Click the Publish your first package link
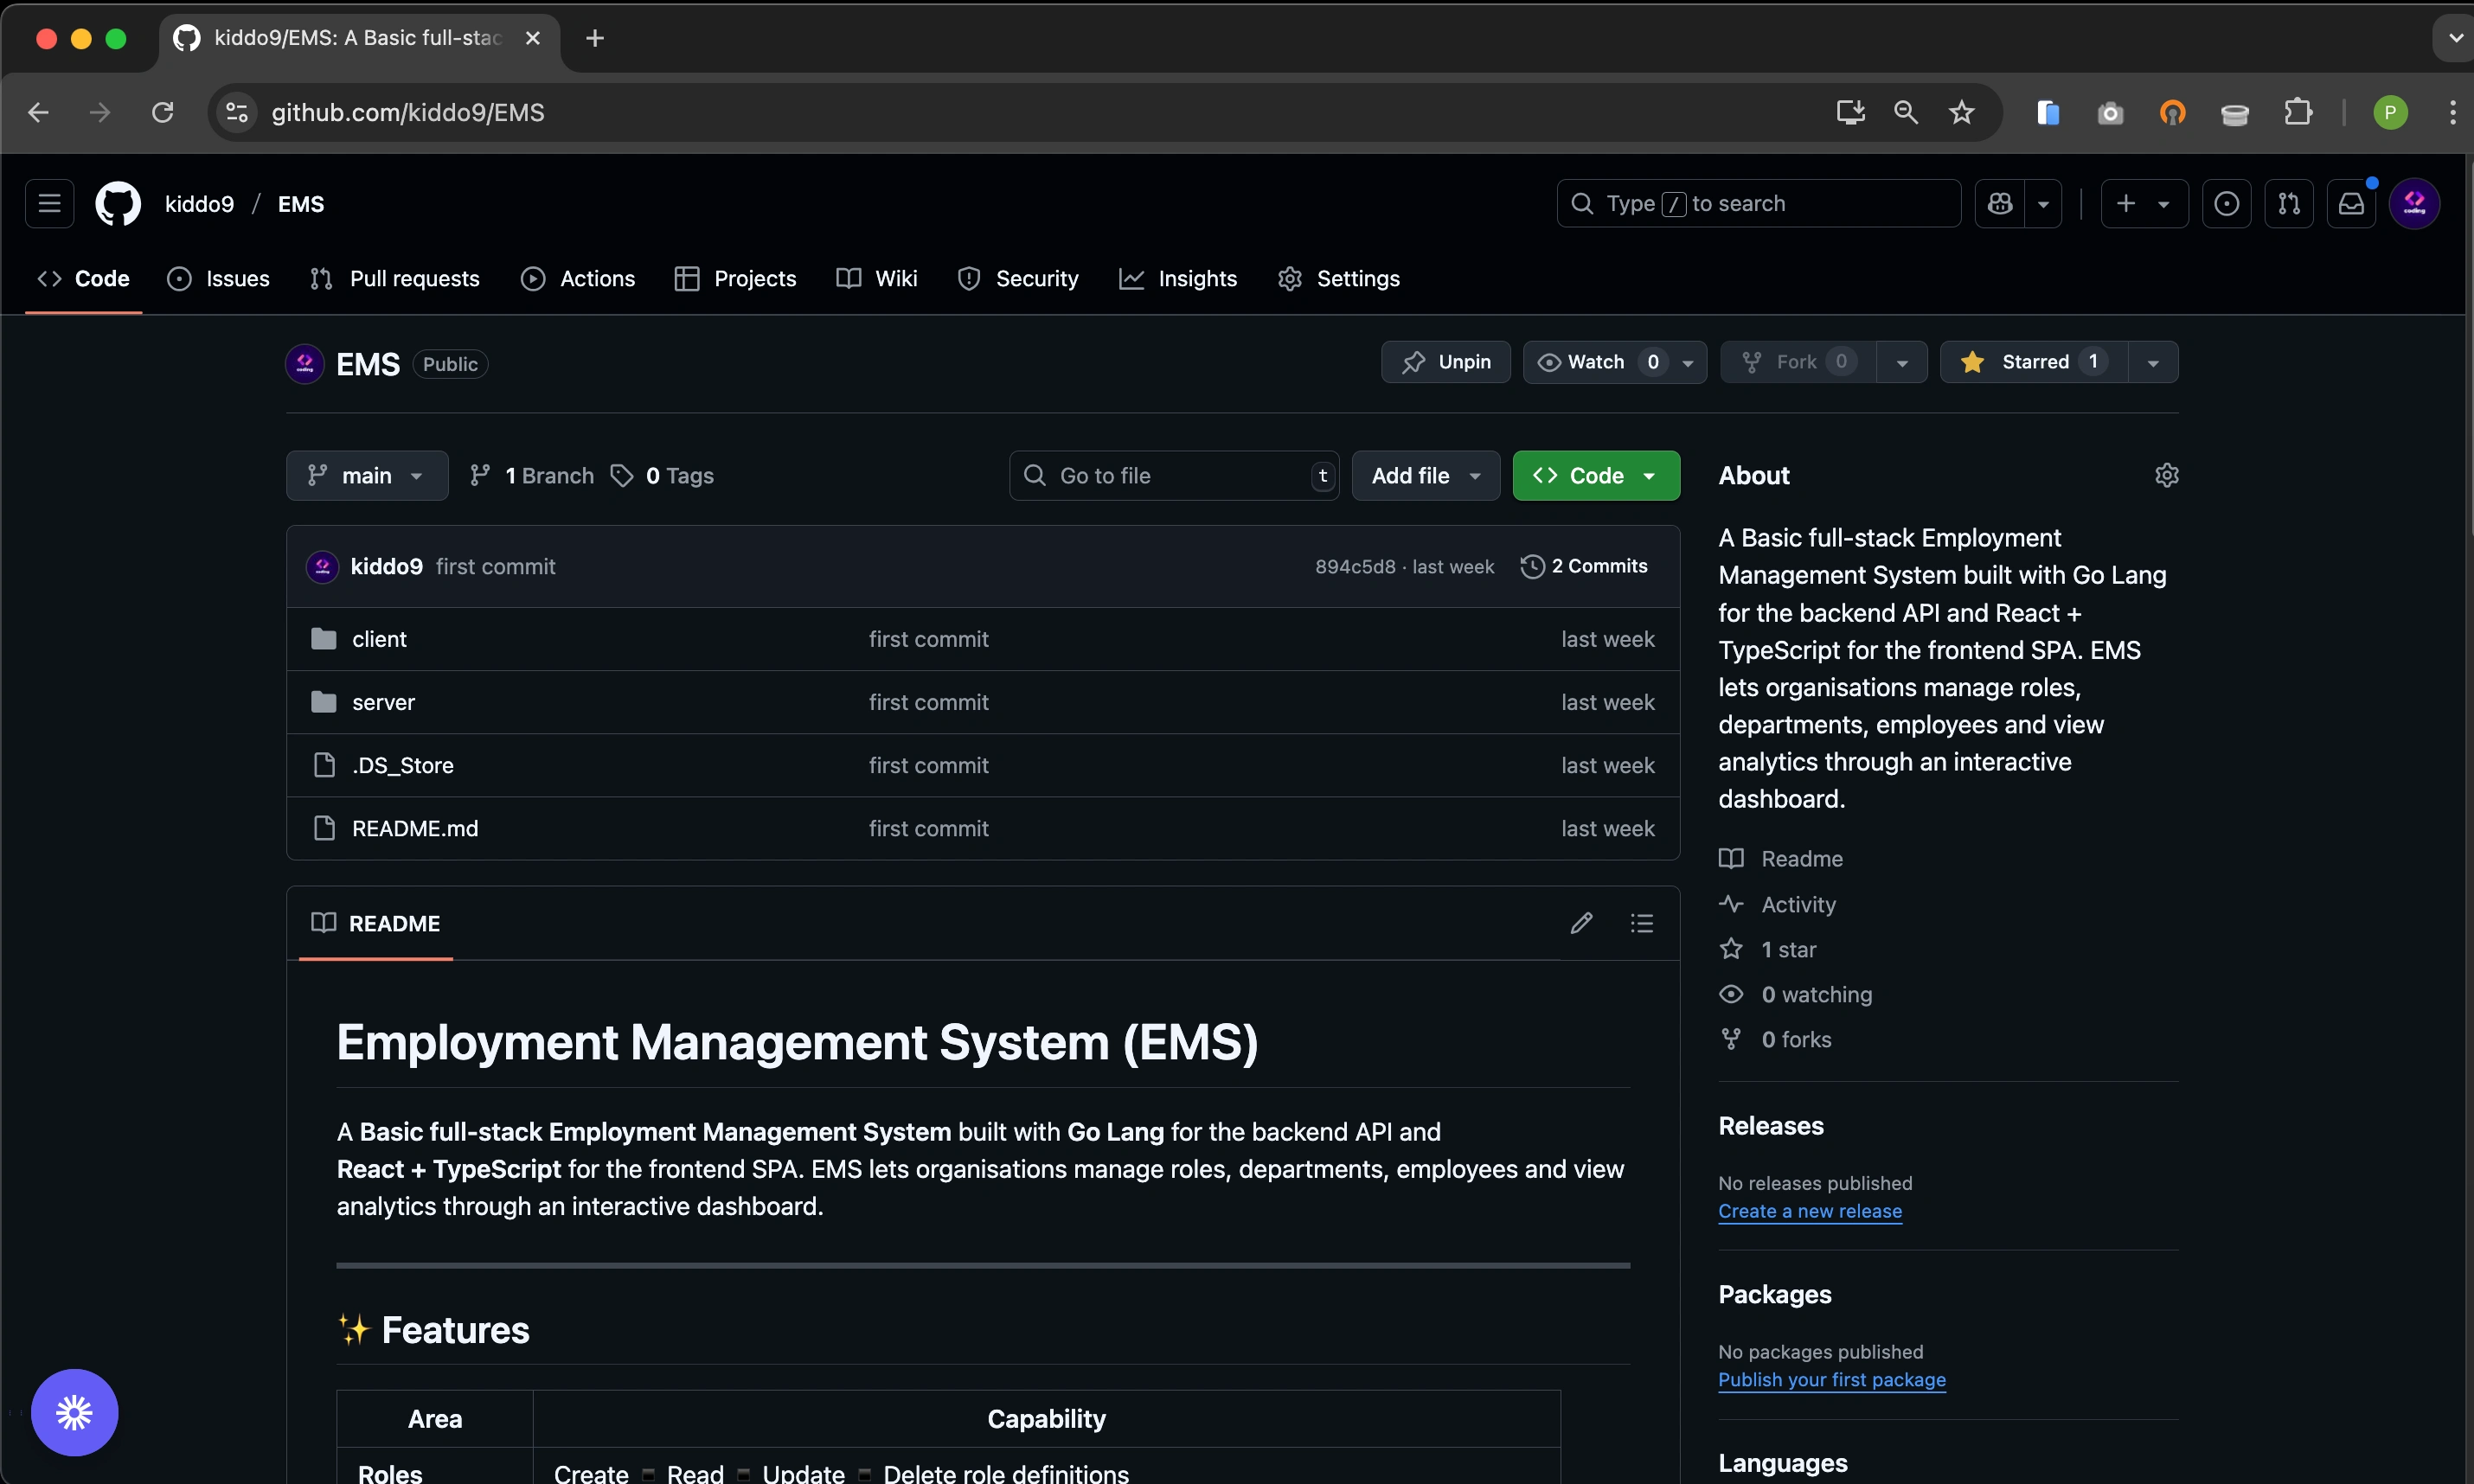The image size is (2474, 1484). 1831,1379
